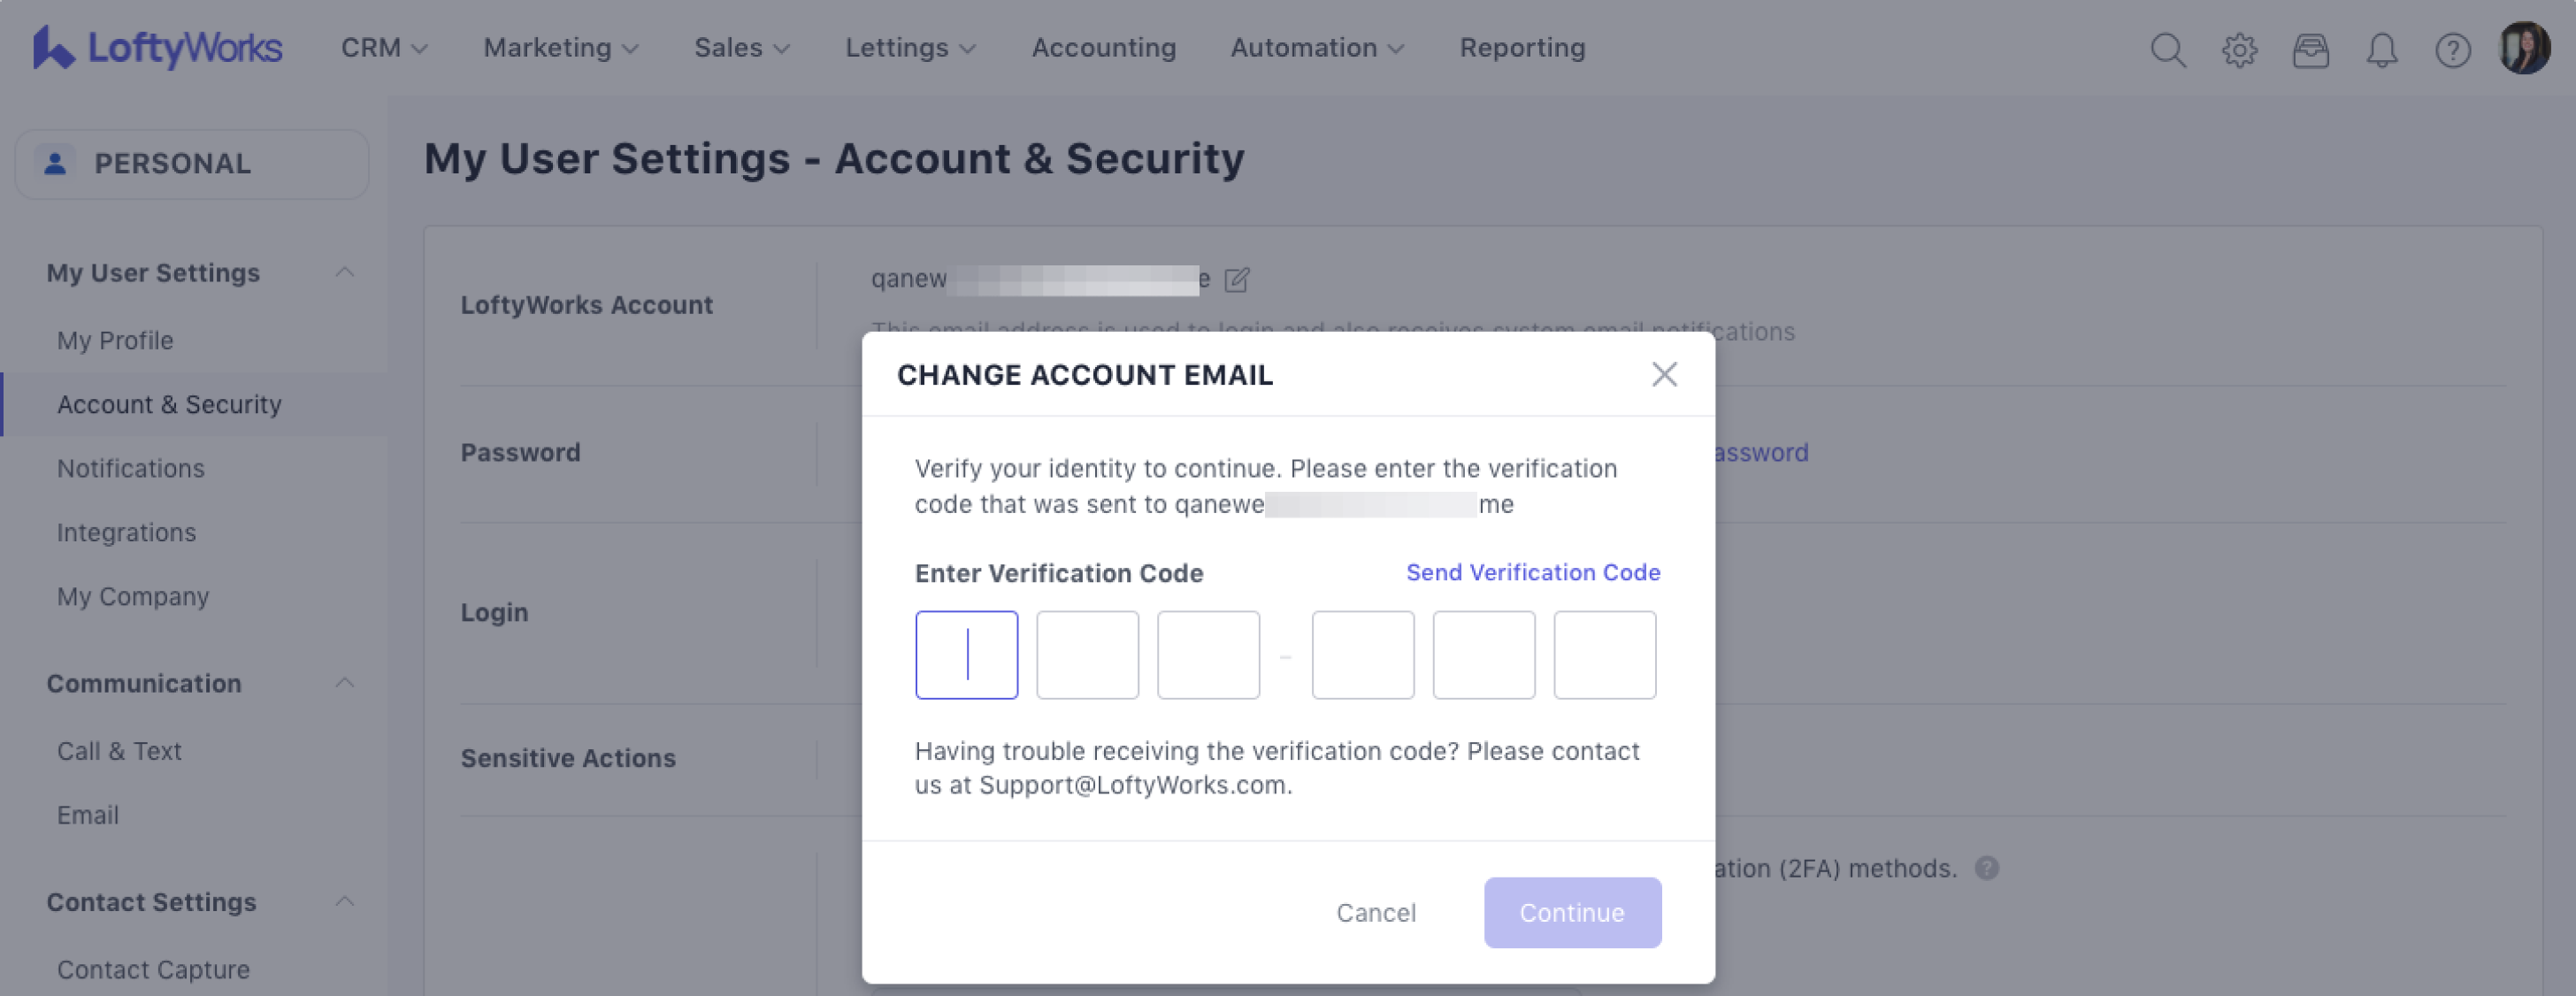
Task: Open the Marketing dropdown menu
Action: click(x=561, y=48)
